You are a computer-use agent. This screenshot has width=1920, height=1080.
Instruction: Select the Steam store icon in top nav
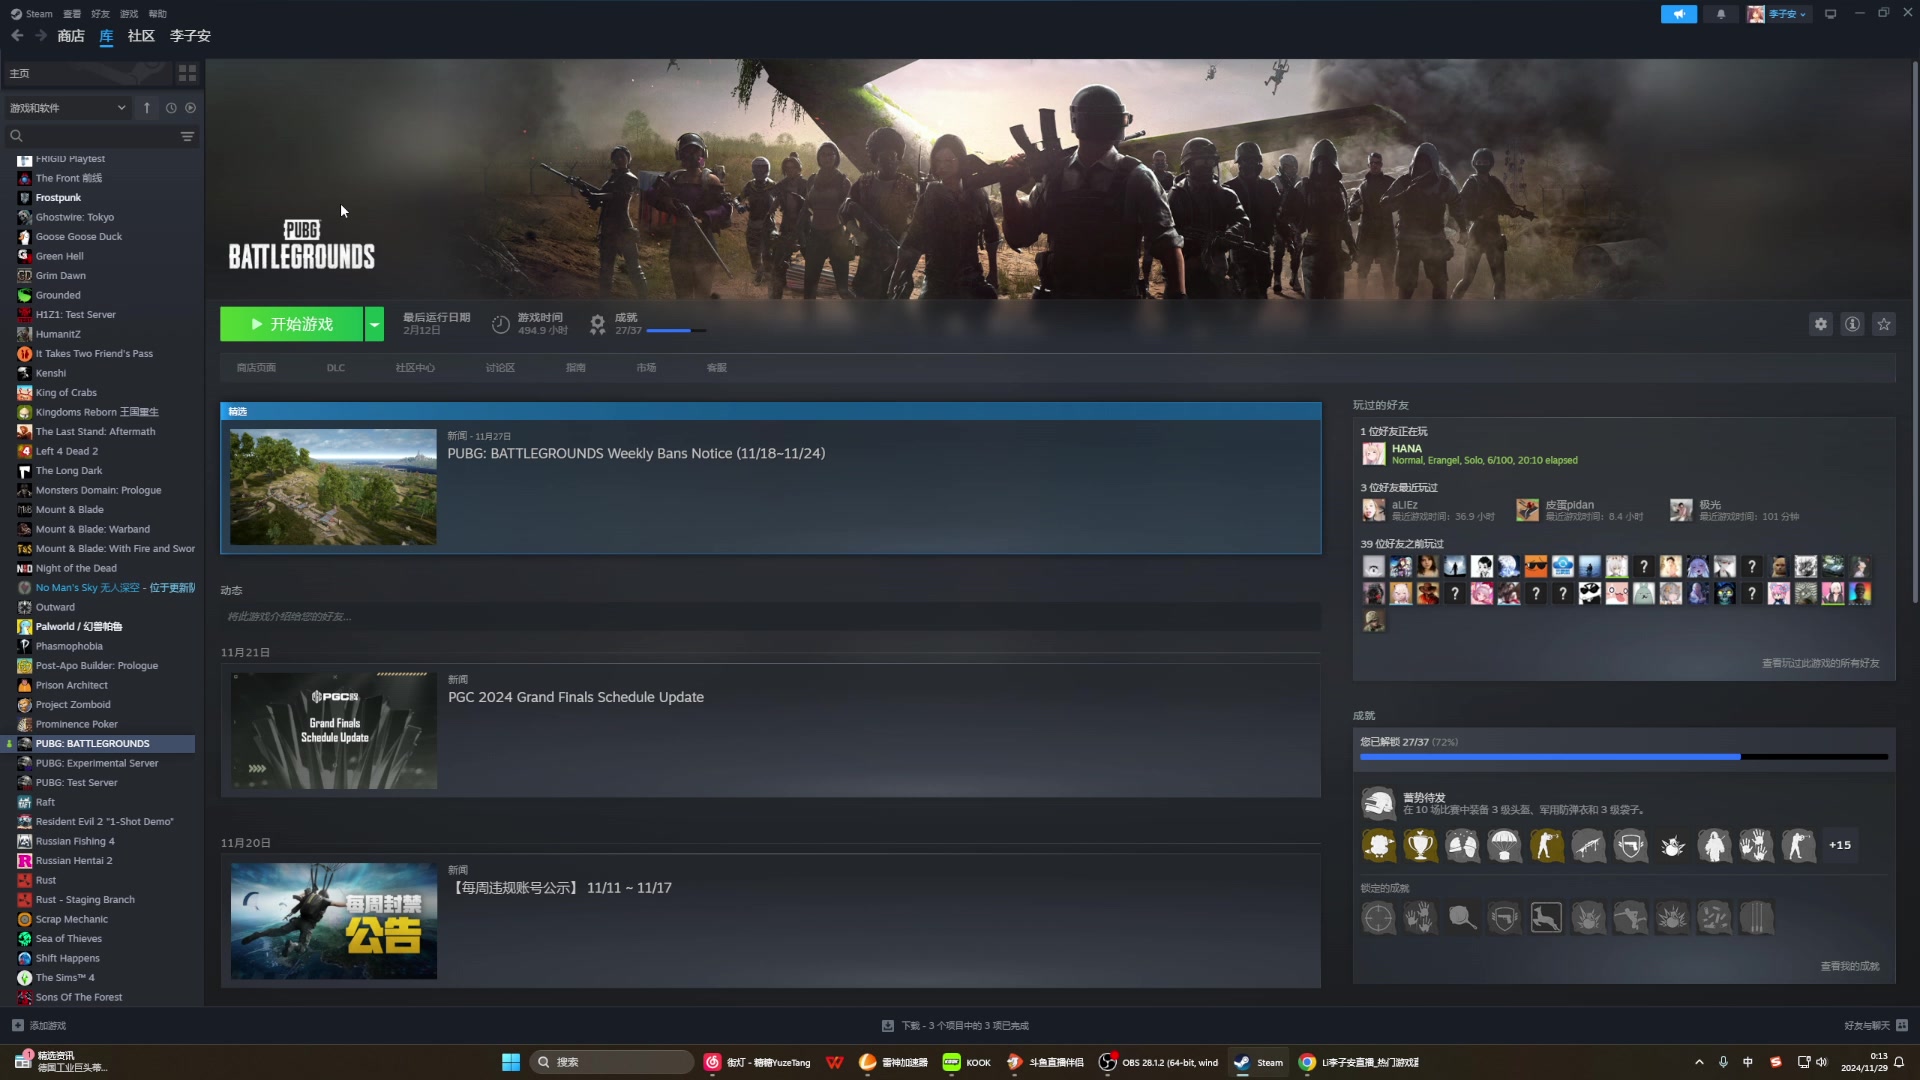(70, 34)
